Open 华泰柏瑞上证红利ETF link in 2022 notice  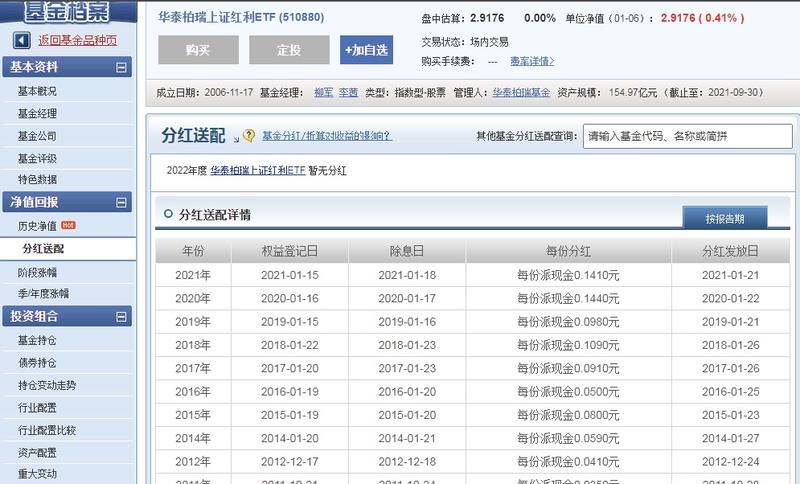(x=258, y=171)
